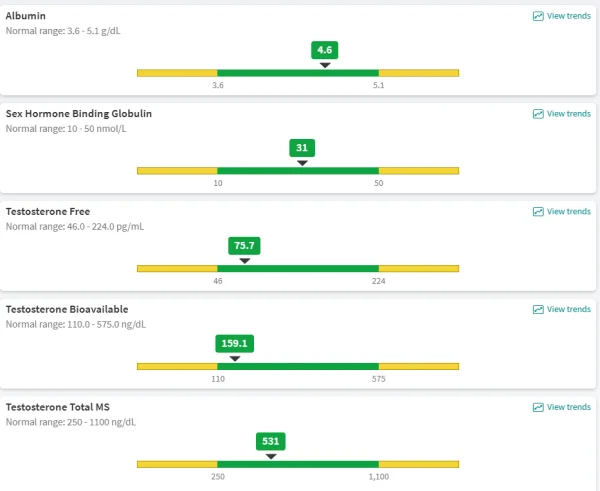600x491 pixels.
Task: Click the trend chart icon for Albumin
Action: click(x=538, y=16)
